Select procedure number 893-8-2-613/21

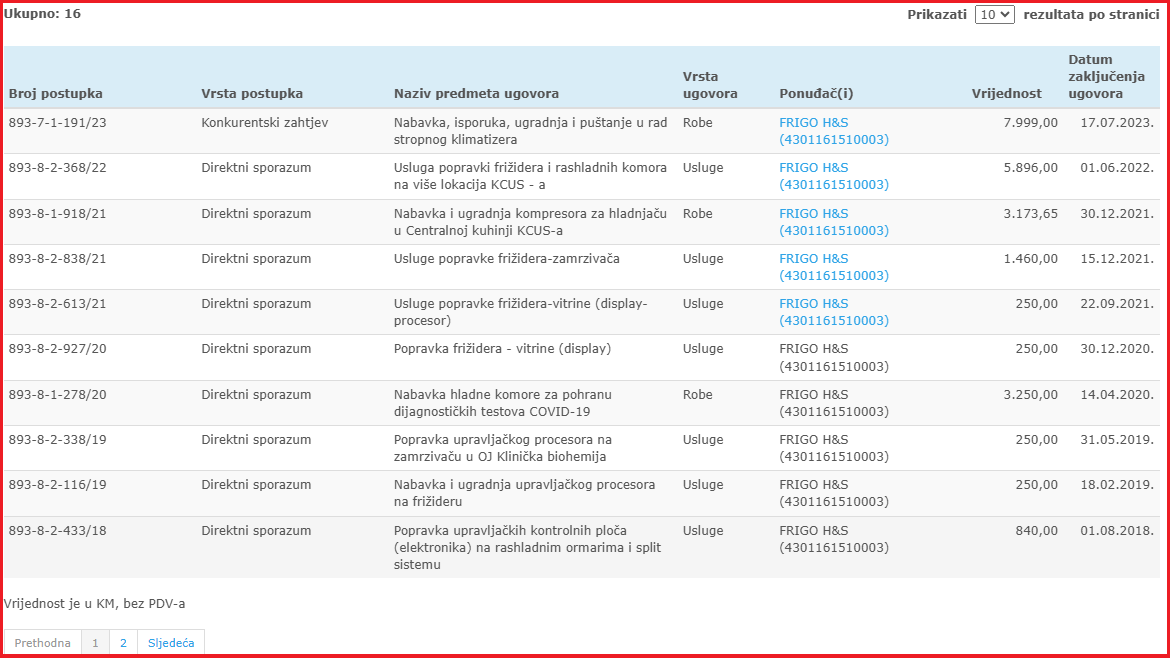pos(57,304)
